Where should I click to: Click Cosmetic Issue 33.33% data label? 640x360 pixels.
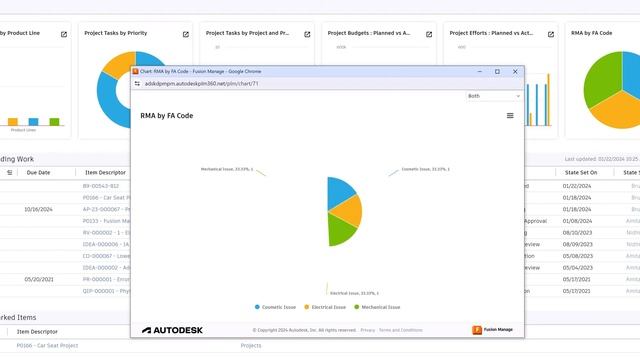click(425, 169)
